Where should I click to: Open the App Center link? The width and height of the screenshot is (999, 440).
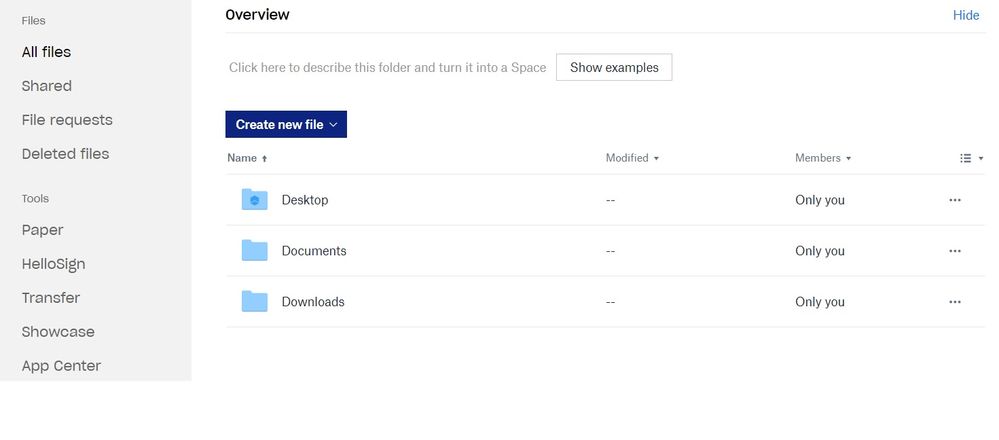pos(61,366)
